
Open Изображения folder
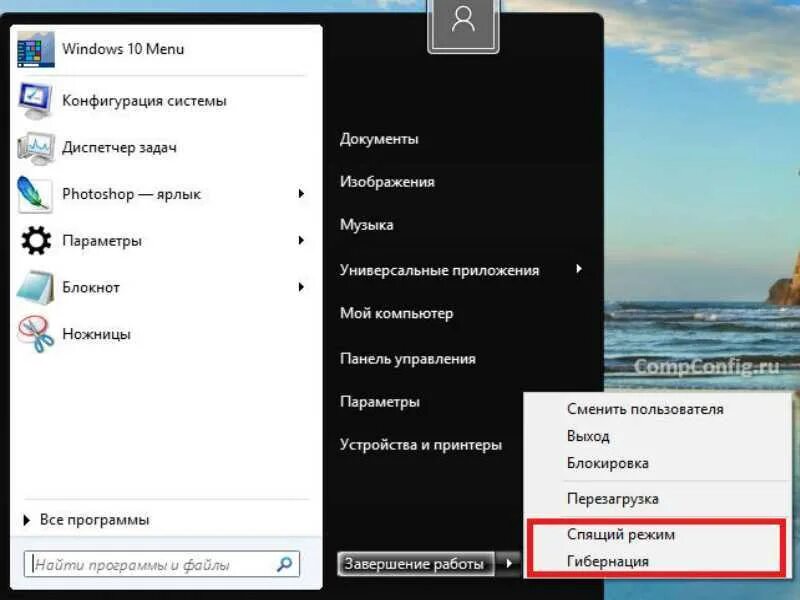click(x=387, y=182)
